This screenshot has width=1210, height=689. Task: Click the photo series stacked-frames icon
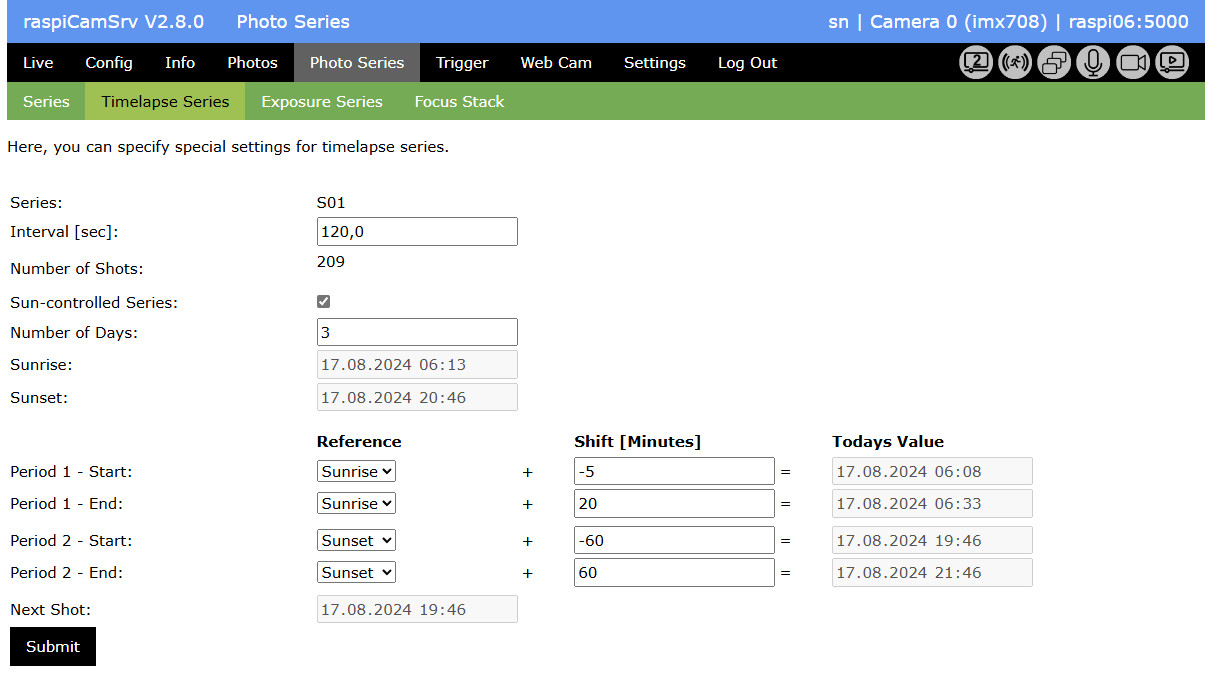pyautogui.click(x=1054, y=63)
